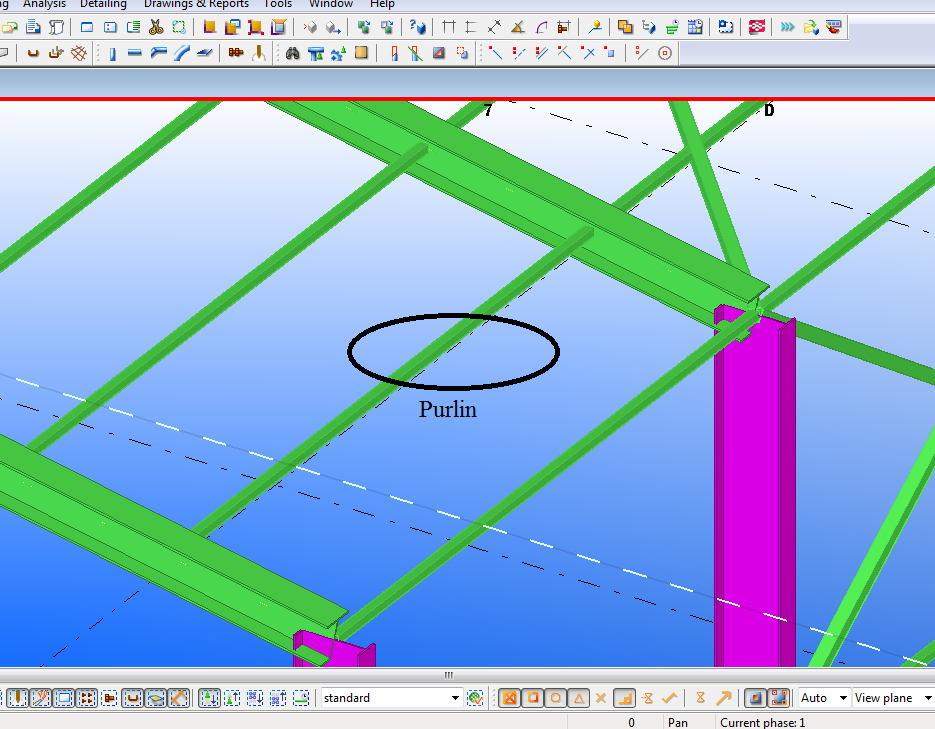Click the binoculars find icon
The width and height of the screenshot is (935, 729).
point(293,53)
